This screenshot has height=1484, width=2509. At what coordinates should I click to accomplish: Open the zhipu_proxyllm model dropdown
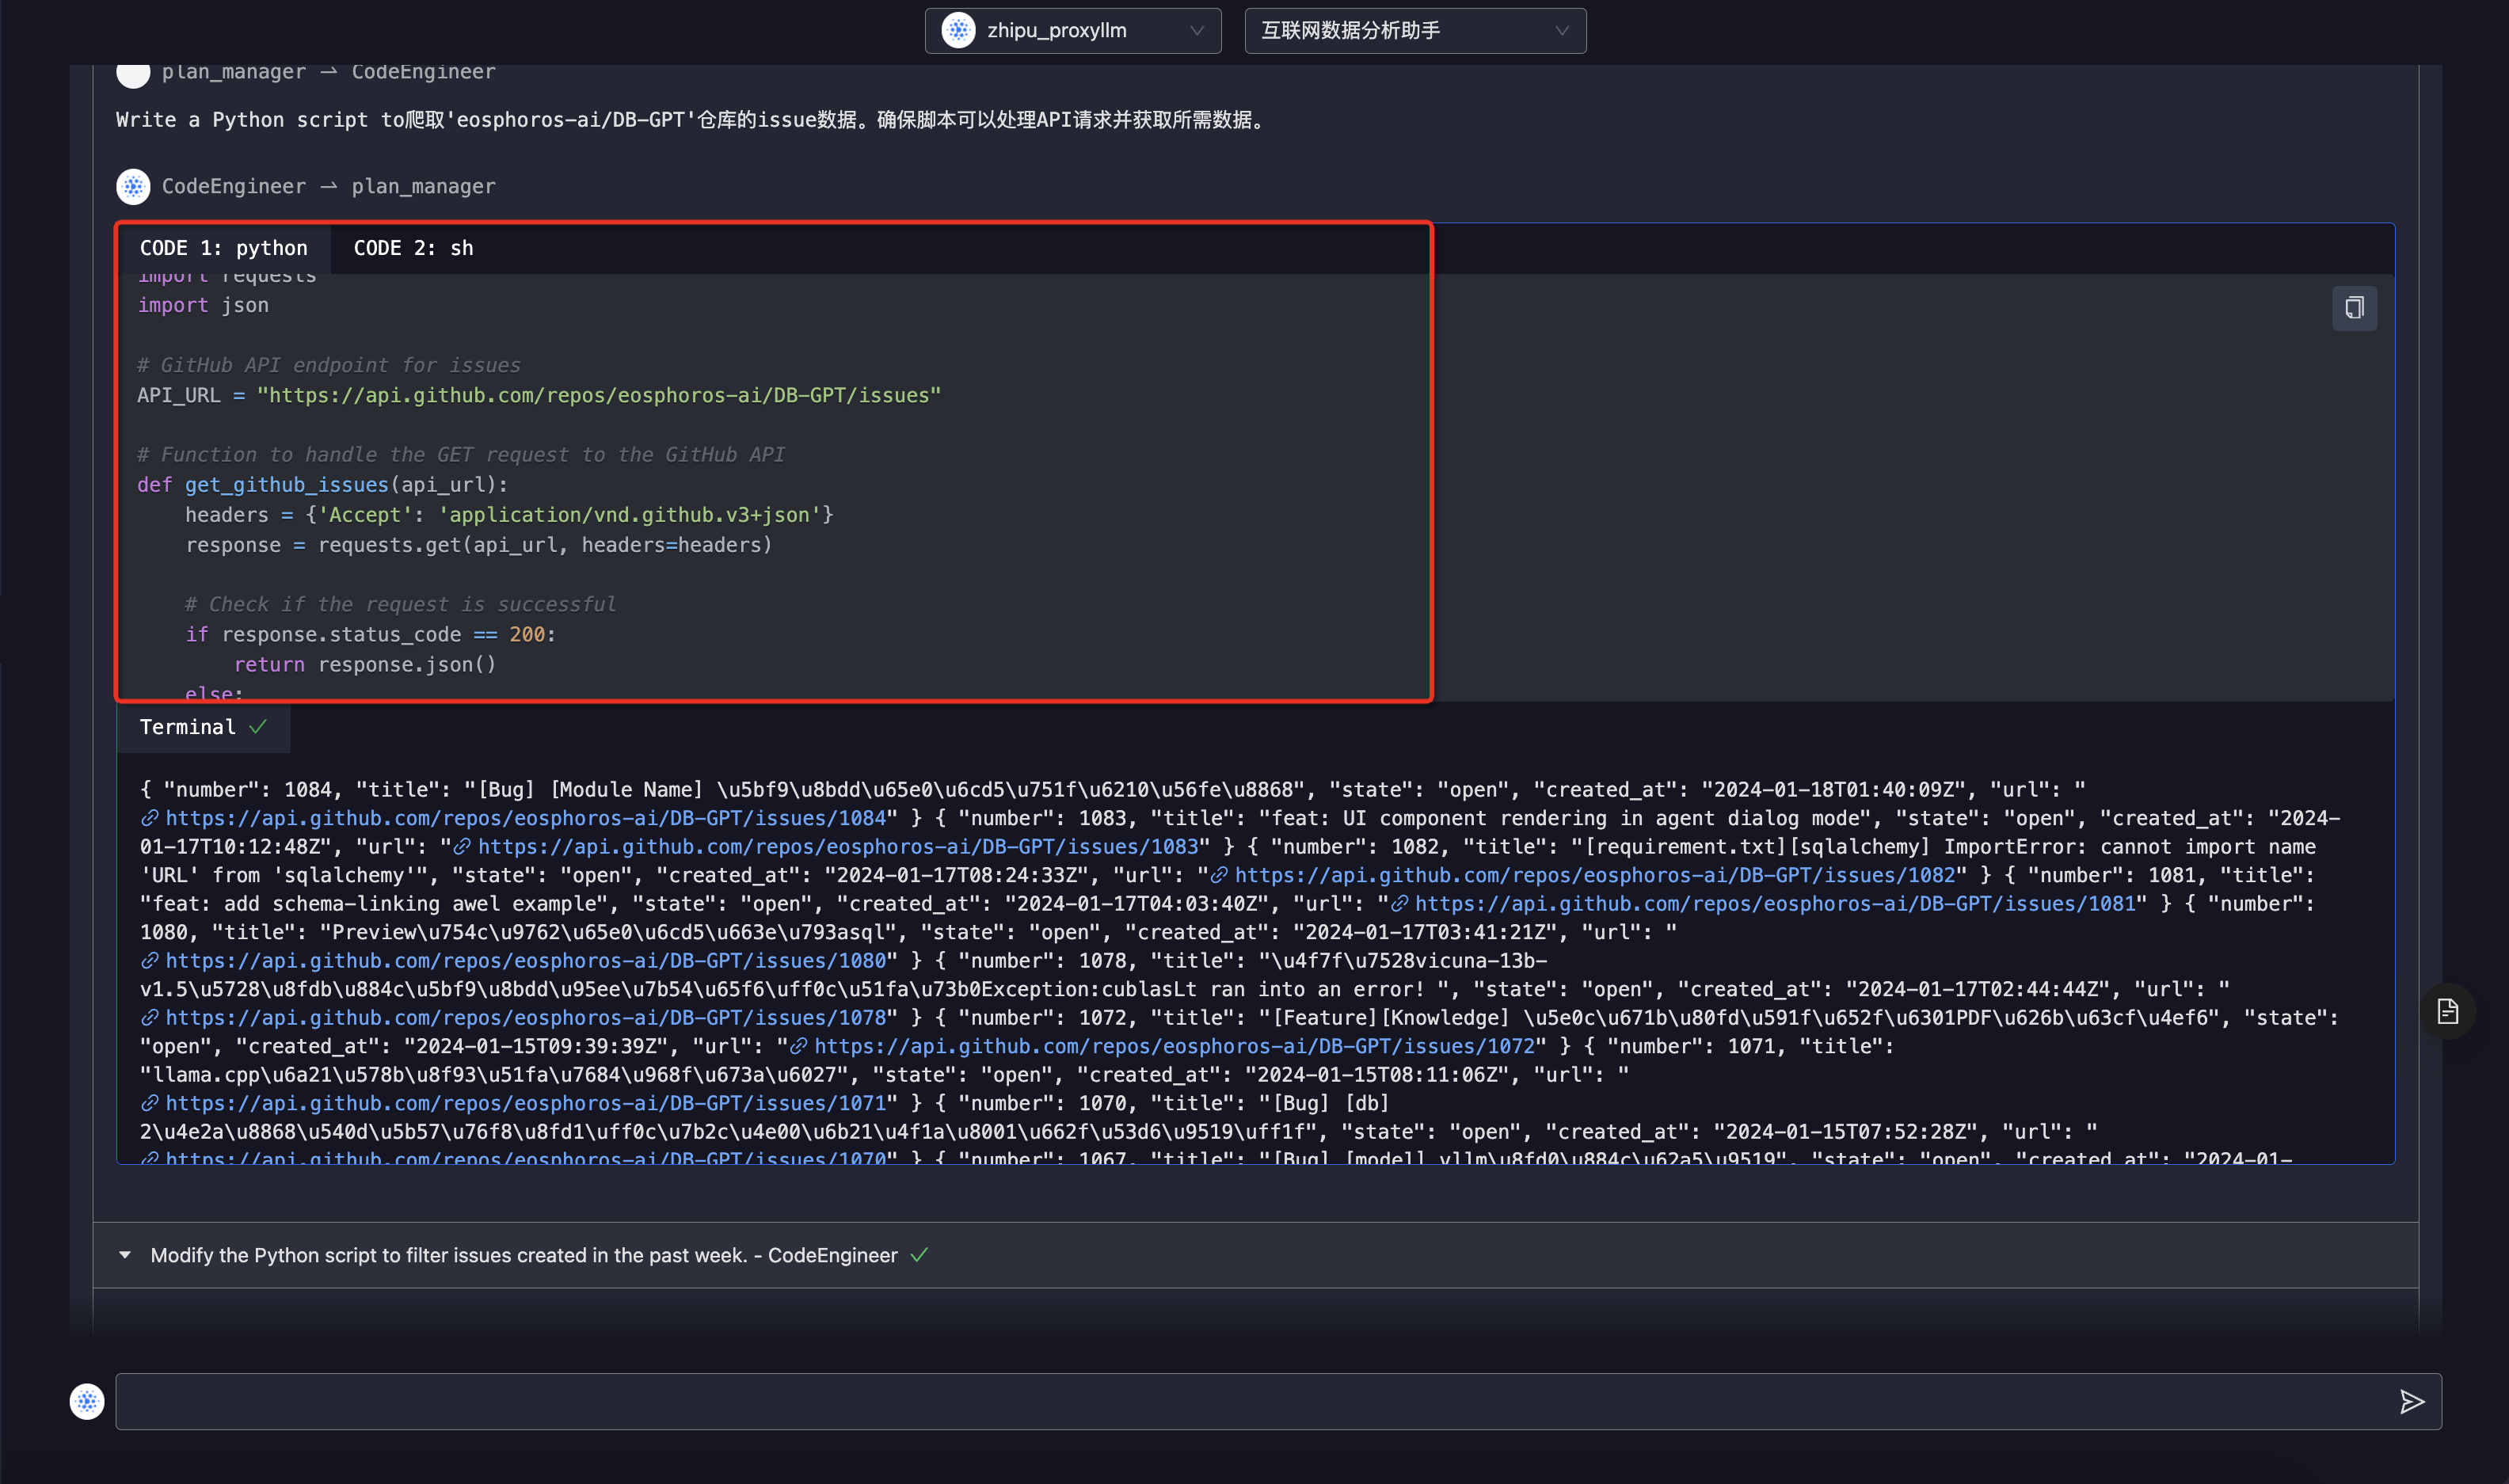(1072, 31)
